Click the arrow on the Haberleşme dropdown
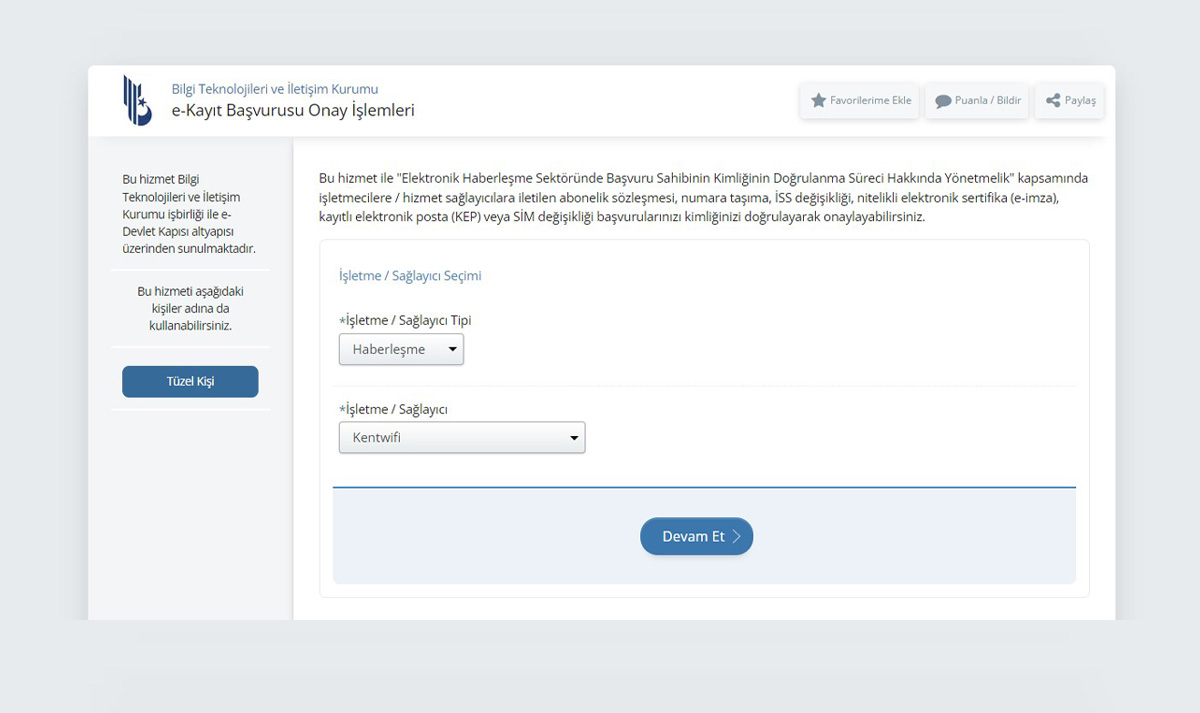 pos(452,349)
